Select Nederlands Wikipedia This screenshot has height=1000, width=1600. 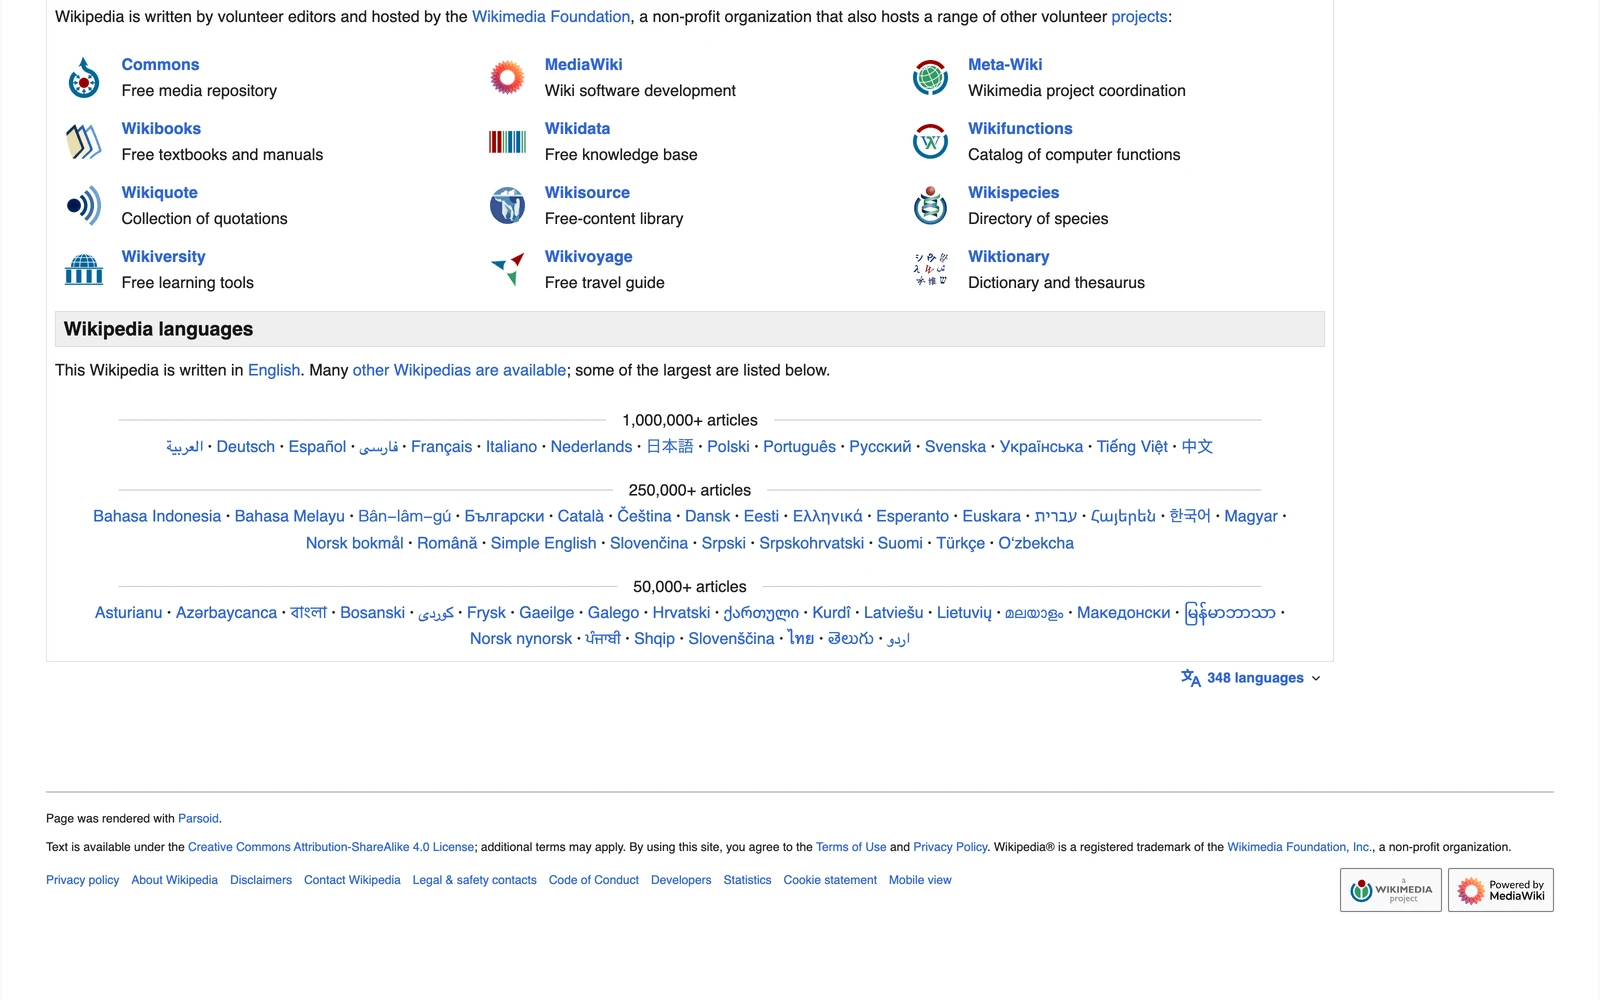pos(591,446)
